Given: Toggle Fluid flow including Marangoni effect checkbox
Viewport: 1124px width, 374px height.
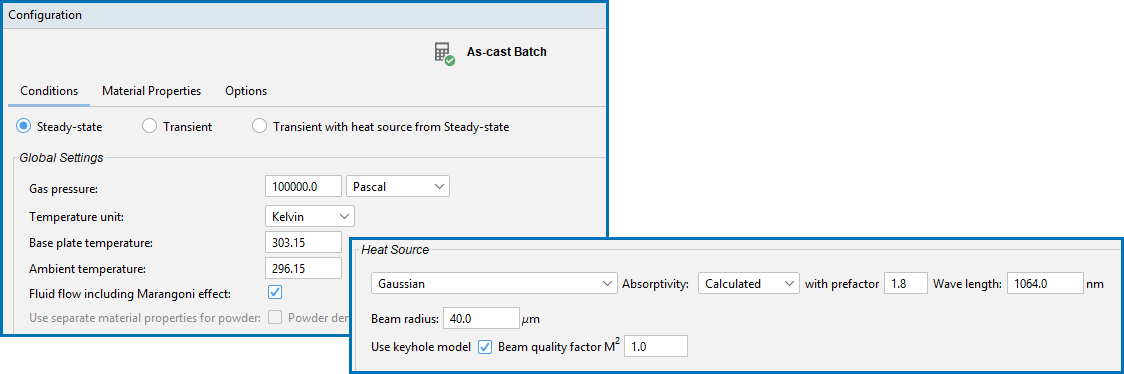Looking at the screenshot, I should 275,292.
